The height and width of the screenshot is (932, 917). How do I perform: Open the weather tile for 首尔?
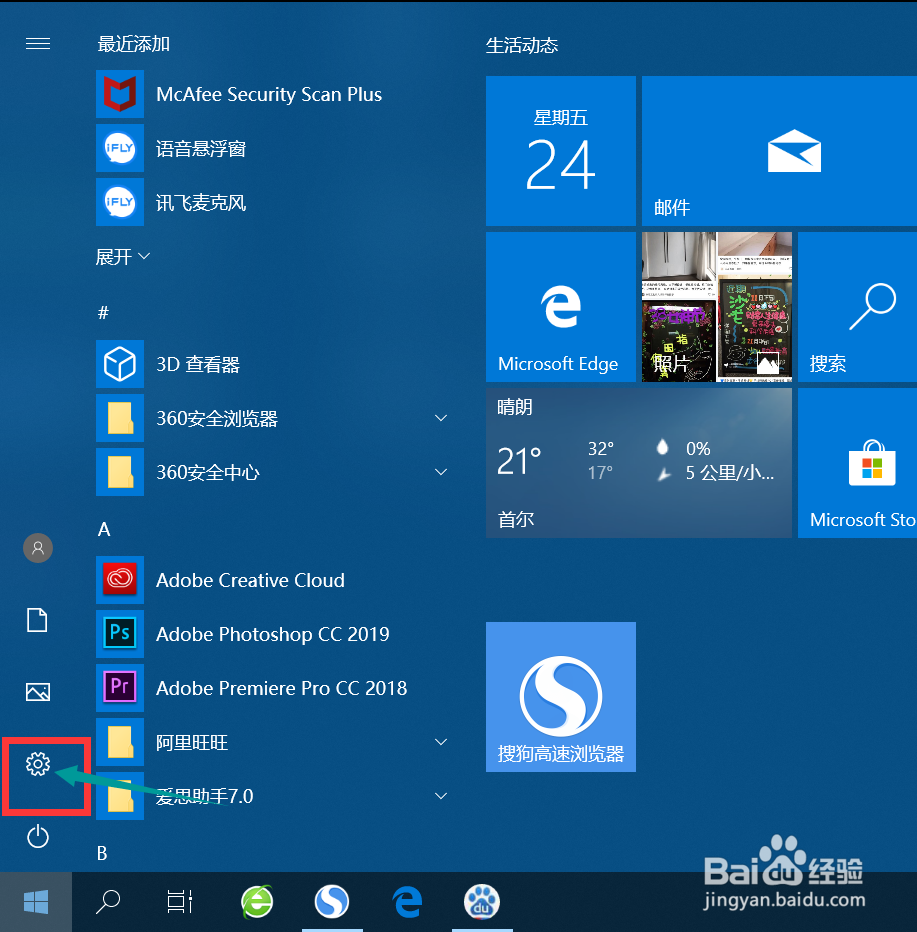639,463
